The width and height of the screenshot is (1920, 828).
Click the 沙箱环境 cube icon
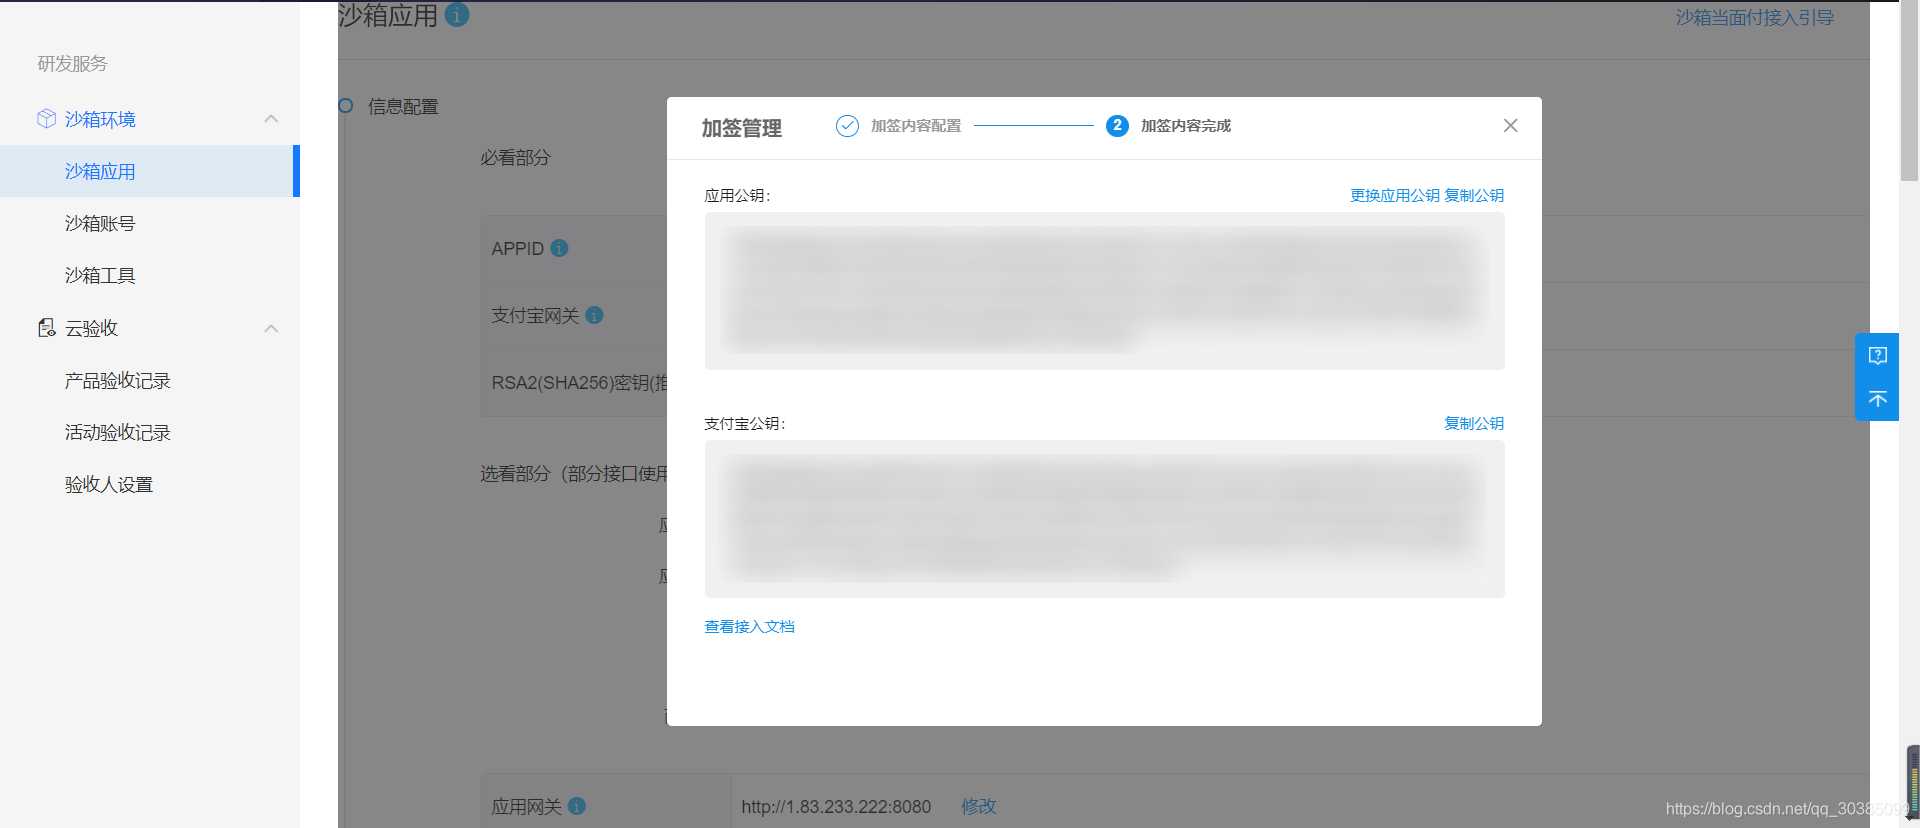(x=46, y=119)
